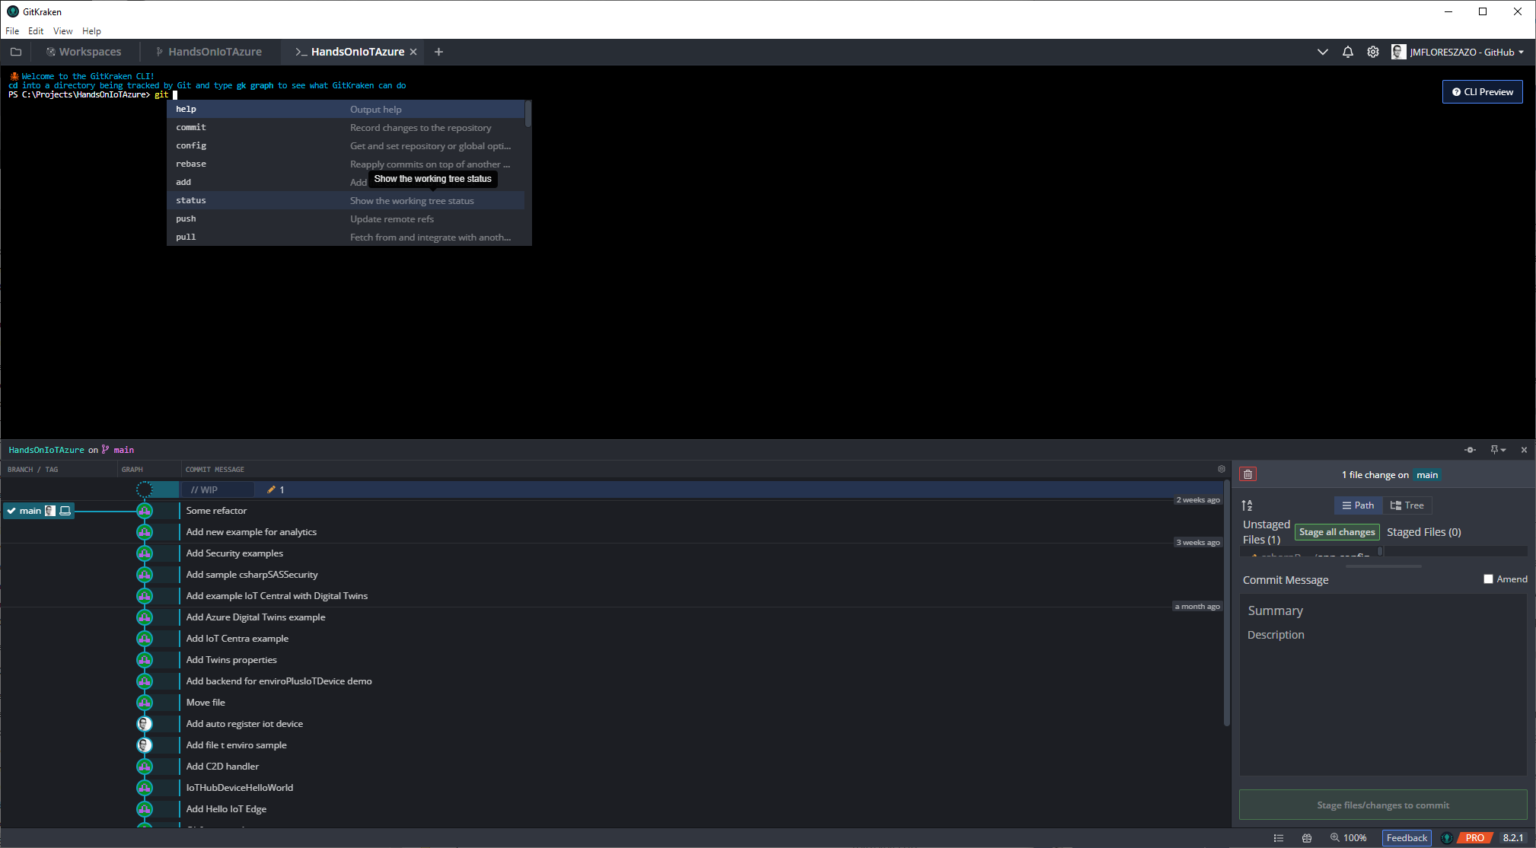Click the gift icon in the status bar
Image resolution: width=1536 pixels, height=848 pixels.
click(1306, 838)
